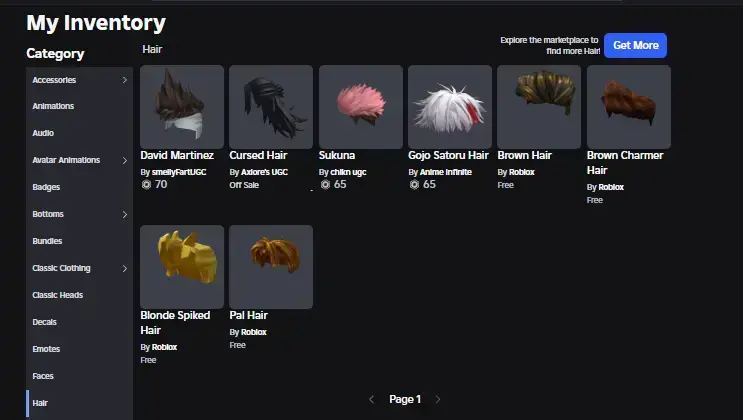Viewport: 743px width, 420px height.
Task: Open the Anime Infinite creator link
Action: 446,172
